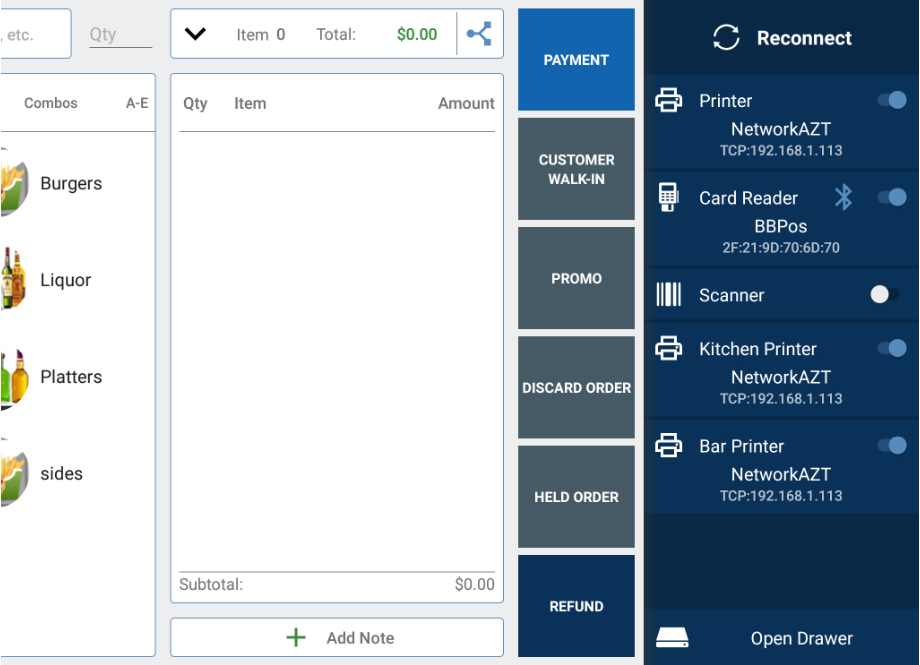Switch off the Bar Printer toggle

click(891, 446)
